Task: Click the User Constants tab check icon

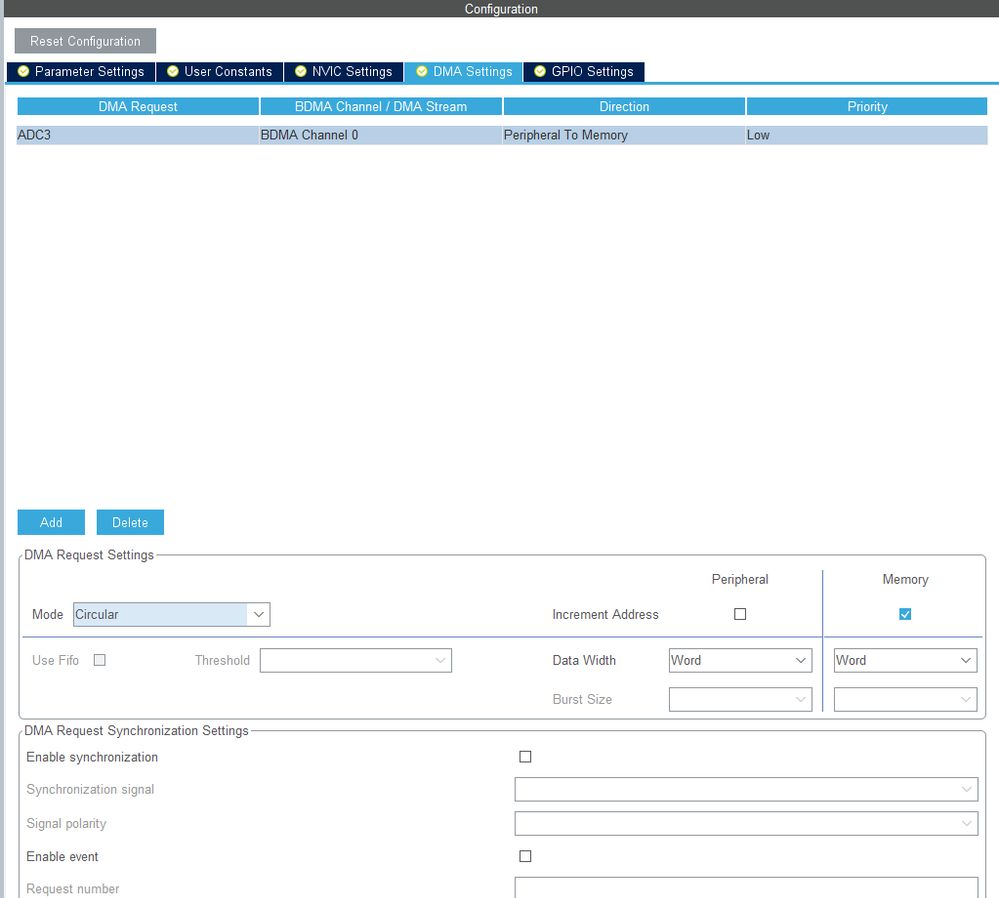Action: (x=173, y=71)
